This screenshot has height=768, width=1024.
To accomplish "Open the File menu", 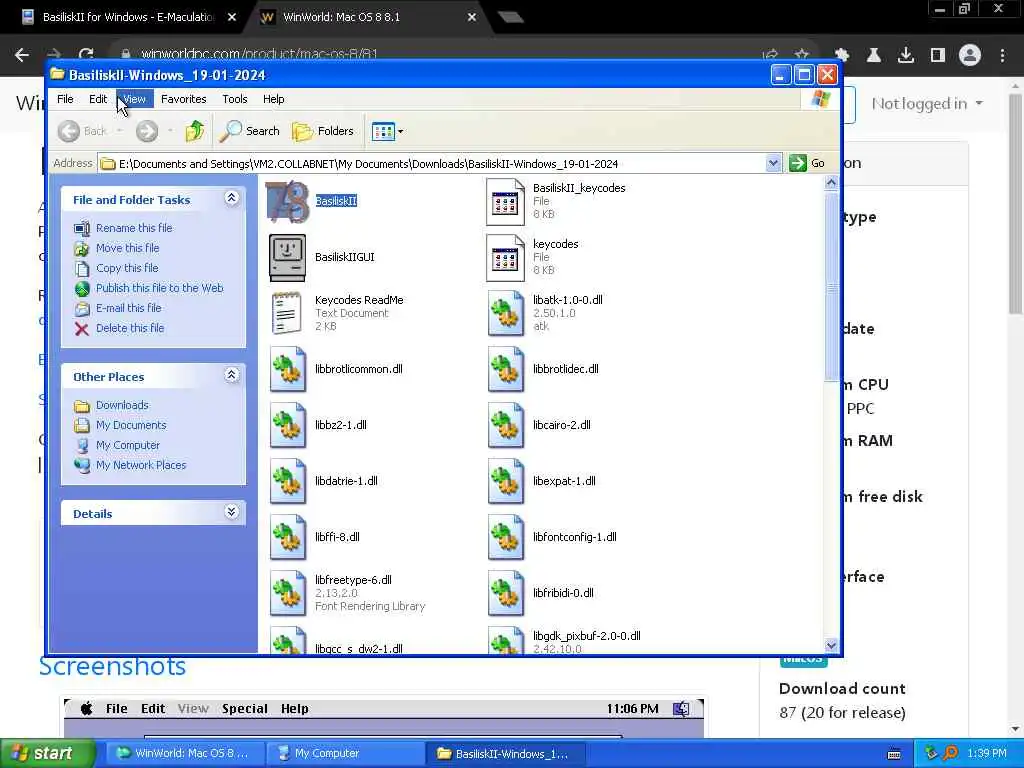I will pyautogui.click(x=65, y=99).
